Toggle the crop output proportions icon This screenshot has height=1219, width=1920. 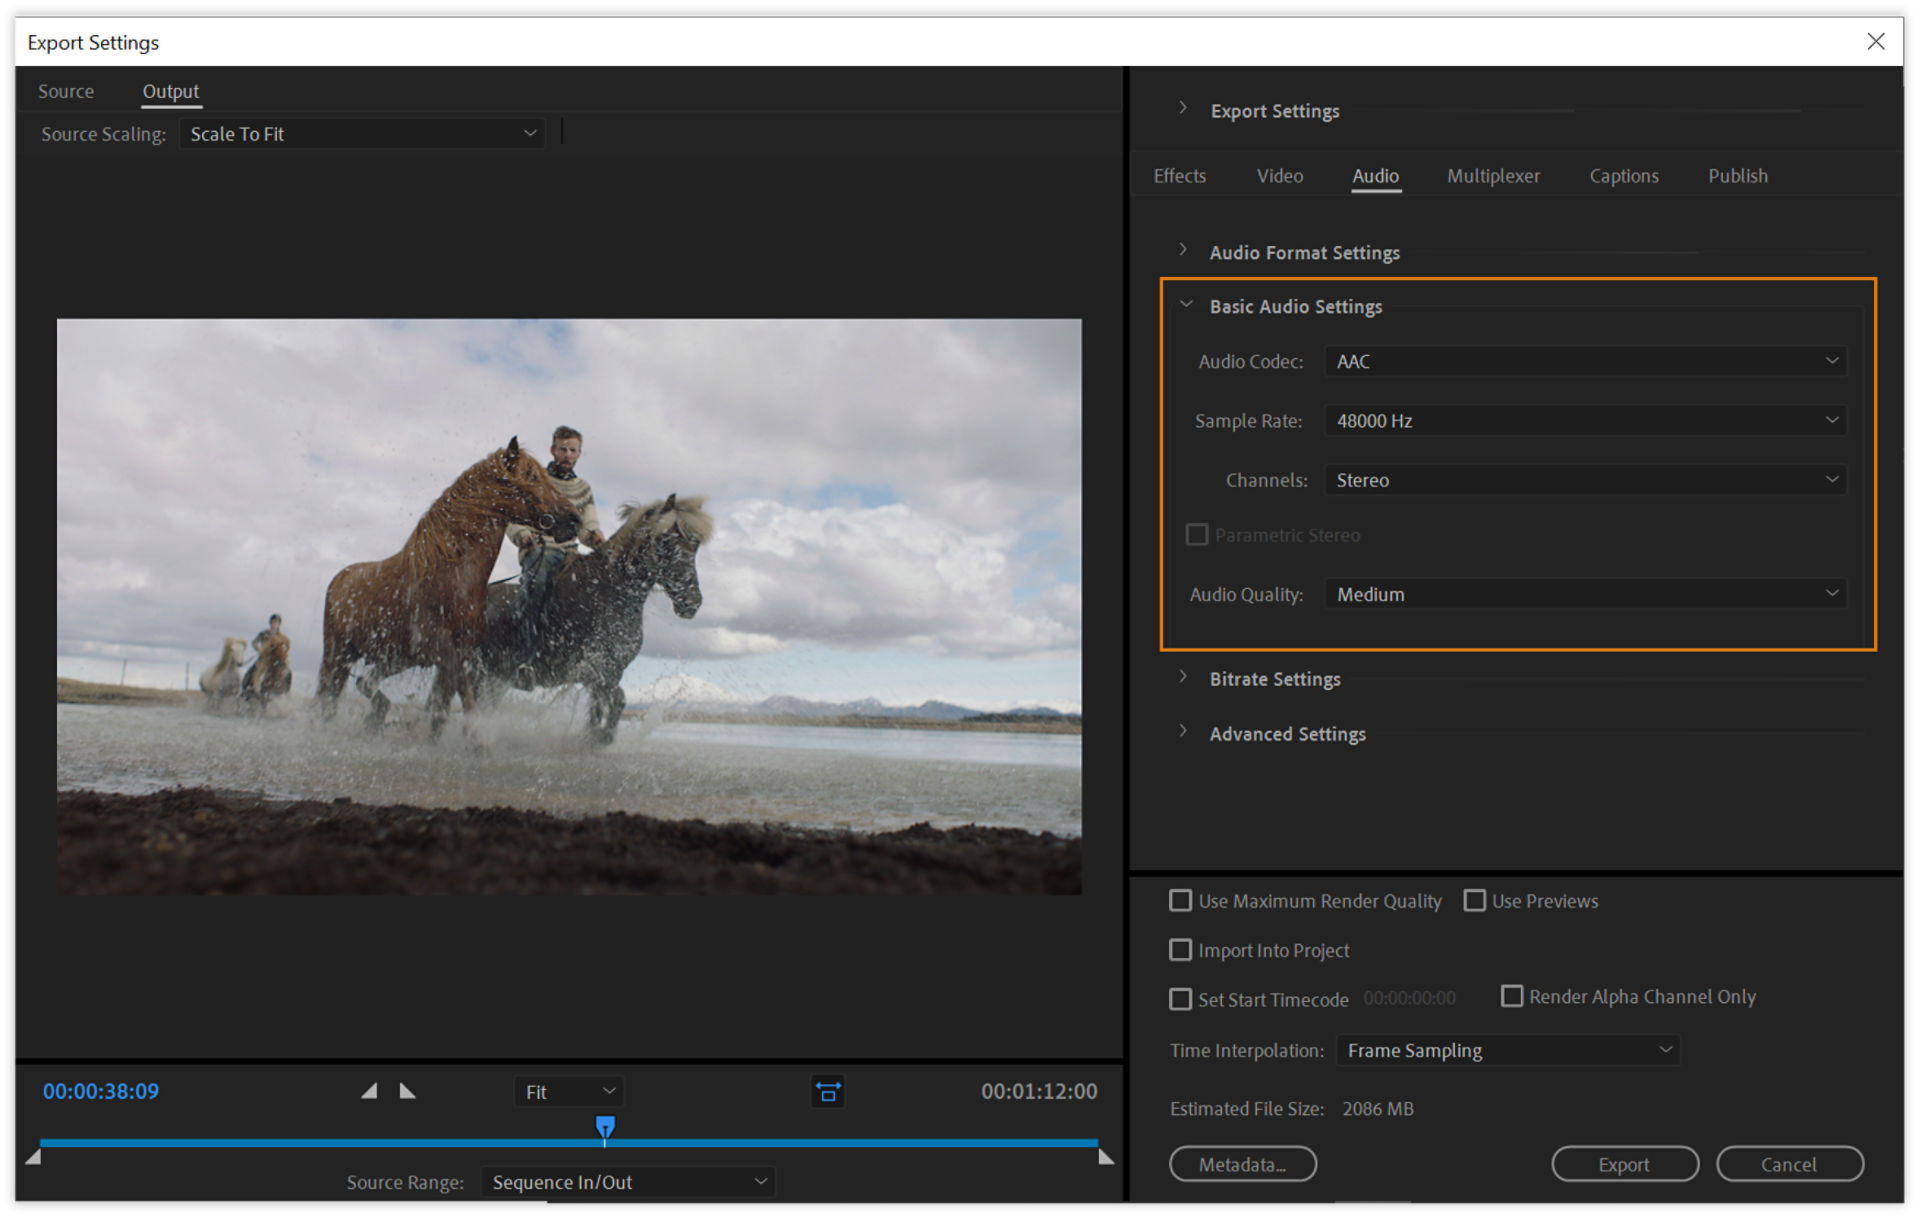coord(828,1092)
